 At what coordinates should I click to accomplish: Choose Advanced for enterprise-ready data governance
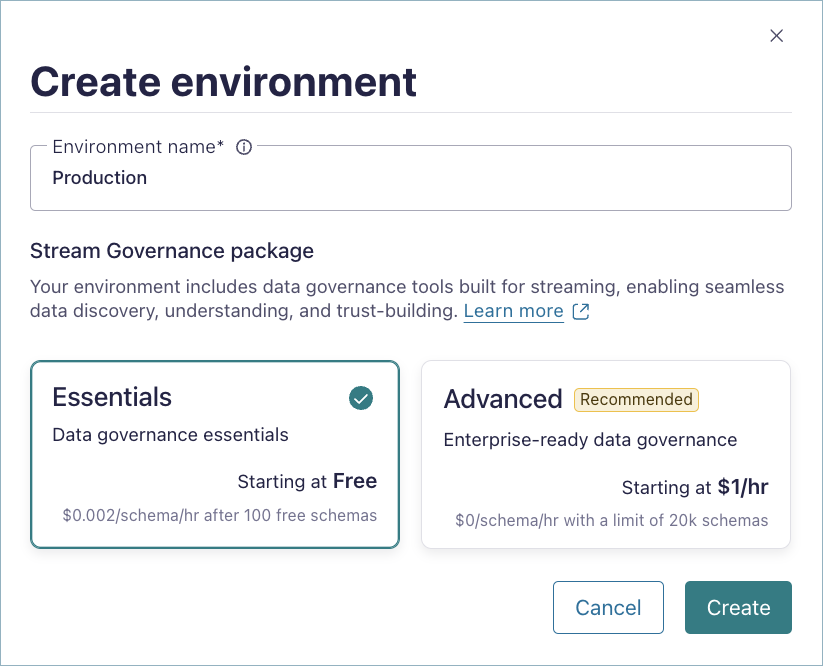[x=605, y=454]
